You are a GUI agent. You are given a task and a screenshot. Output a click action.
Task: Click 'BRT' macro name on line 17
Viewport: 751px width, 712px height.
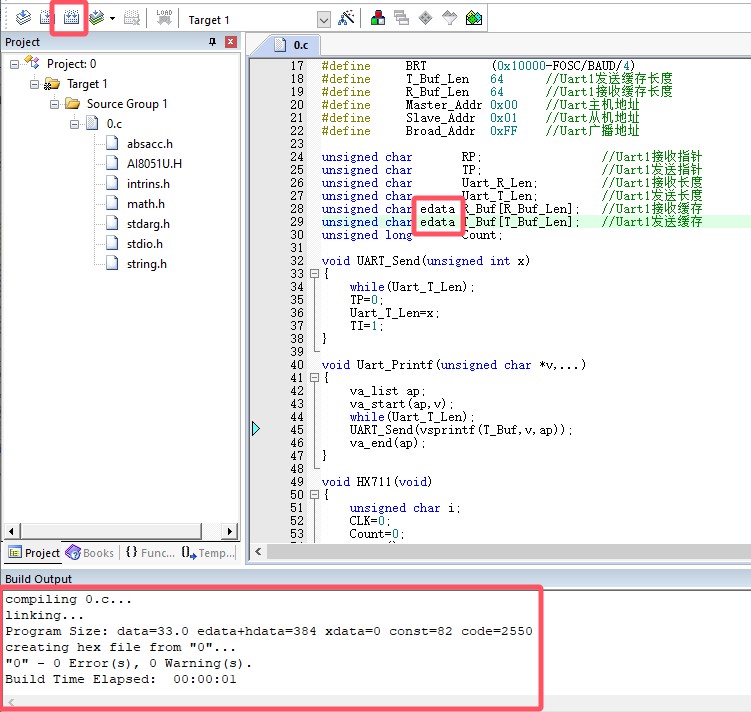click(416, 66)
